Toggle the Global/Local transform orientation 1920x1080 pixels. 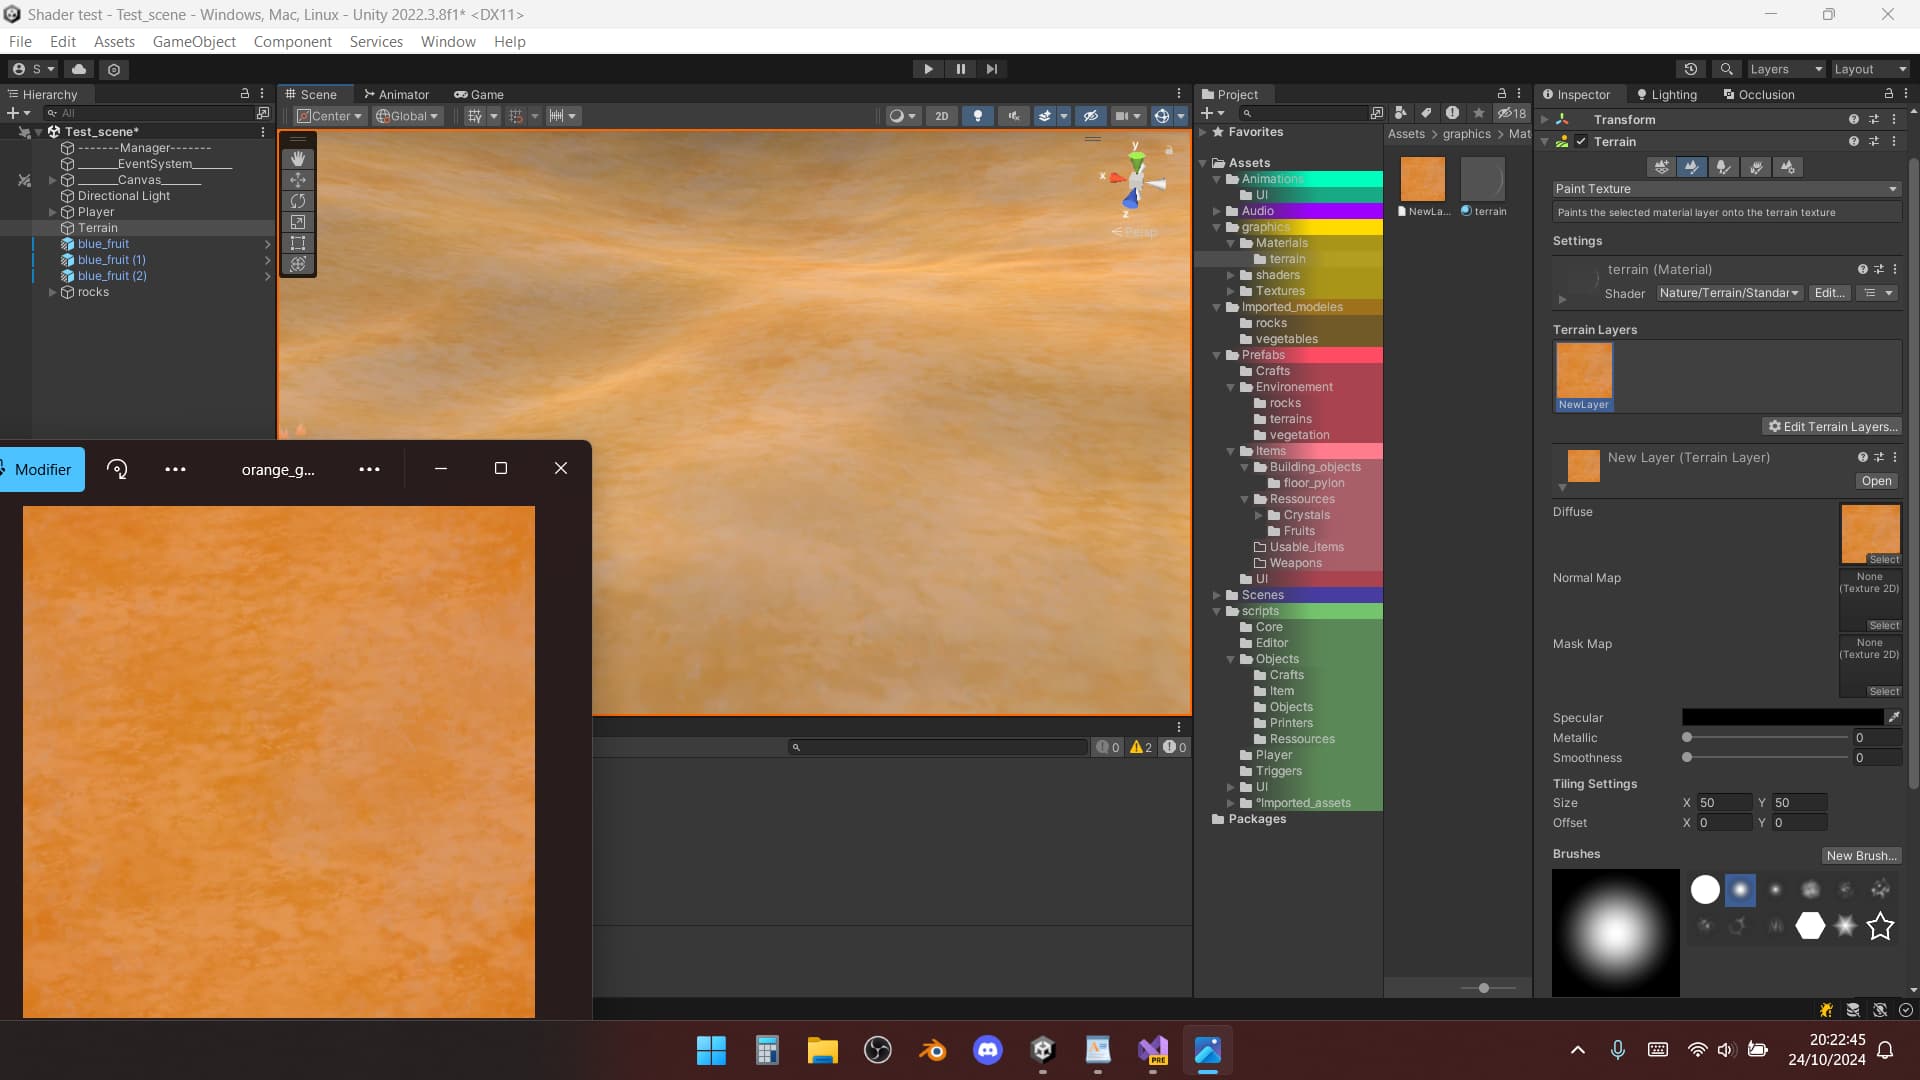point(406,116)
